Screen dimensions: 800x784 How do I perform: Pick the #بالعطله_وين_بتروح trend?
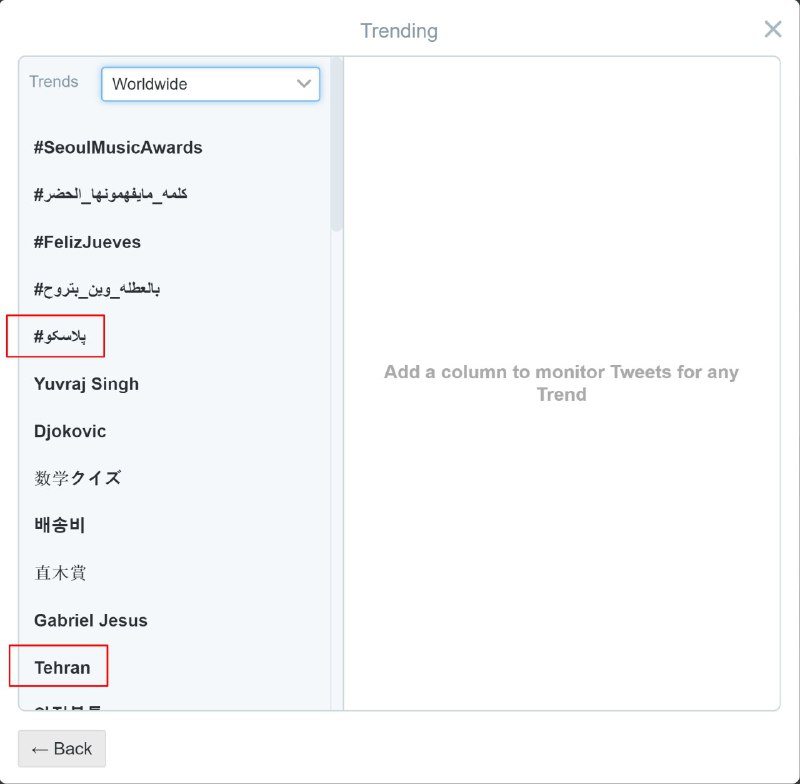pos(97,290)
